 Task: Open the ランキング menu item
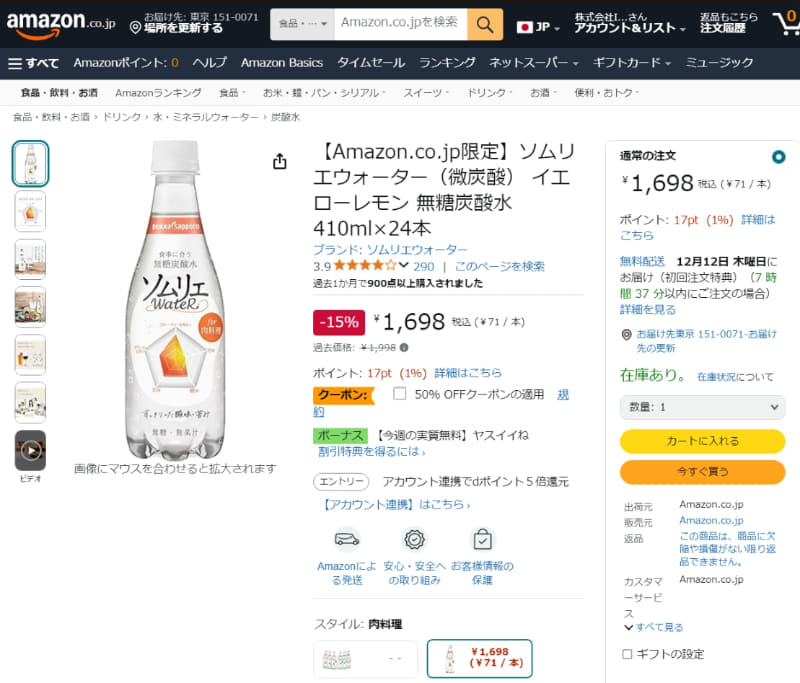point(447,63)
